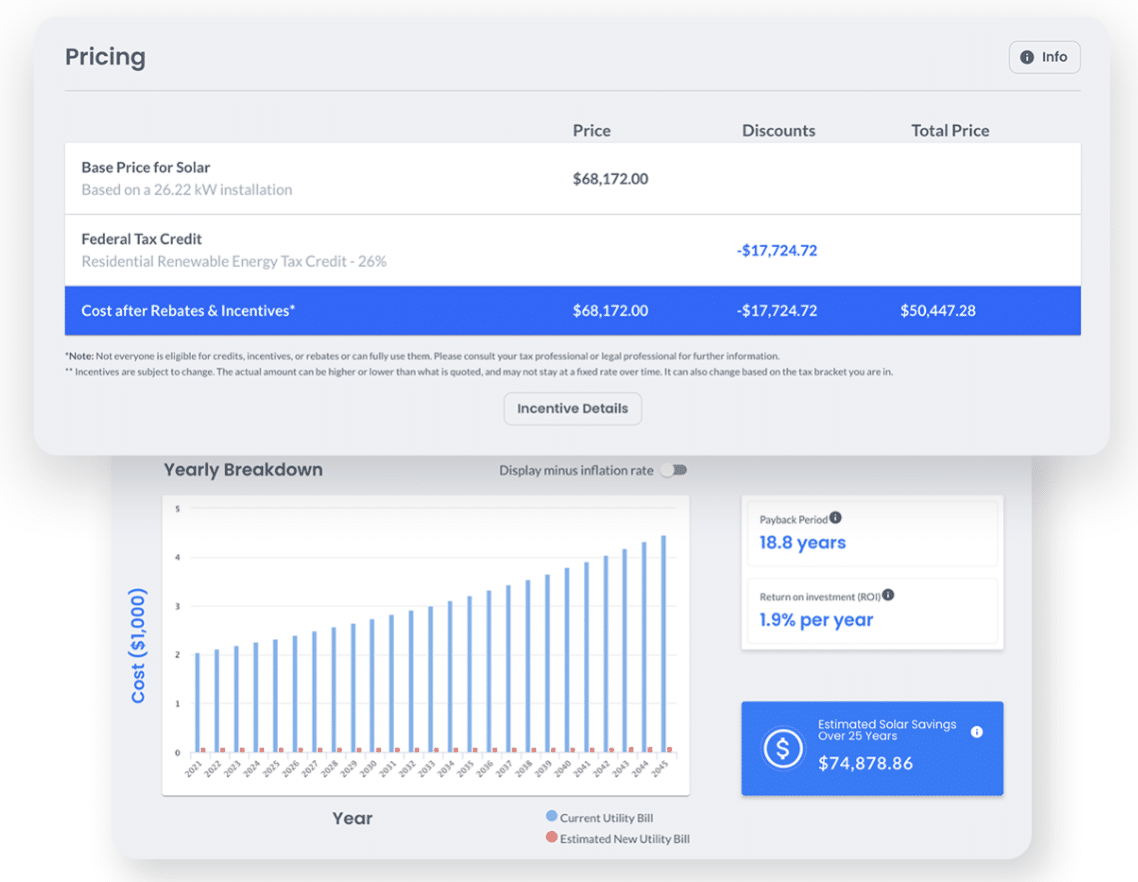This screenshot has height=882, width=1138.
Task: Click the 2021 blue bar in chart
Action: 197,700
